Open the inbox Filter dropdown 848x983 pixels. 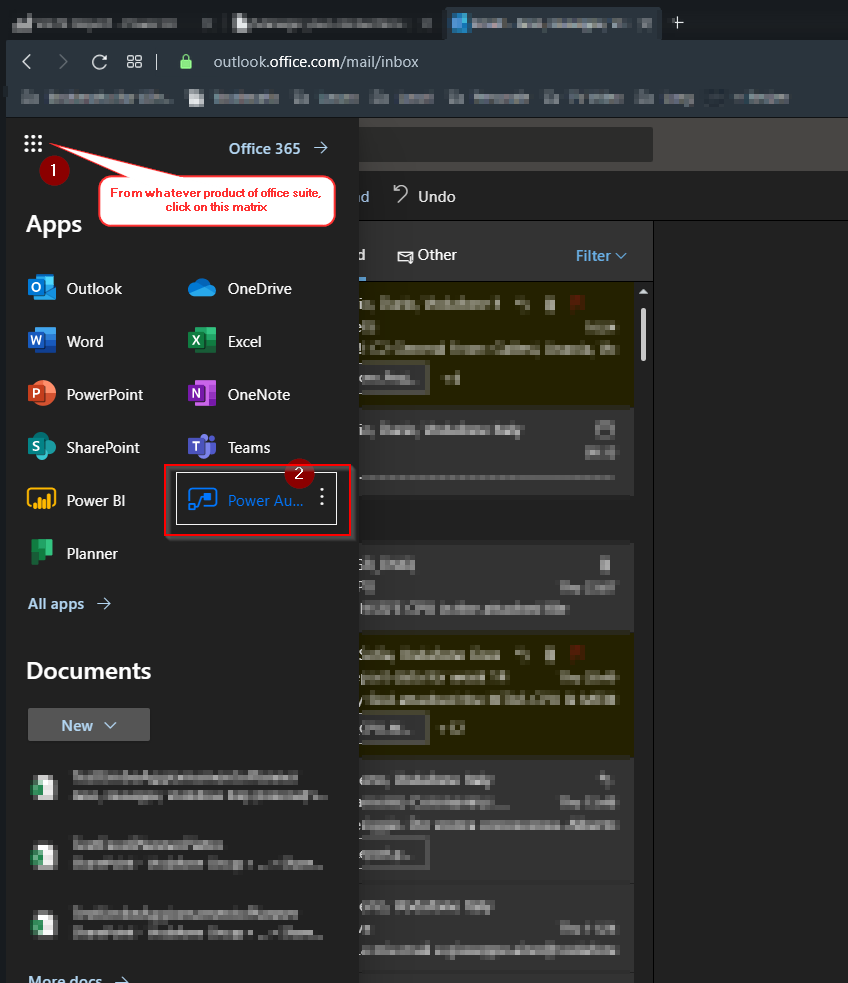pyautogui.click(x=601, y=256)
